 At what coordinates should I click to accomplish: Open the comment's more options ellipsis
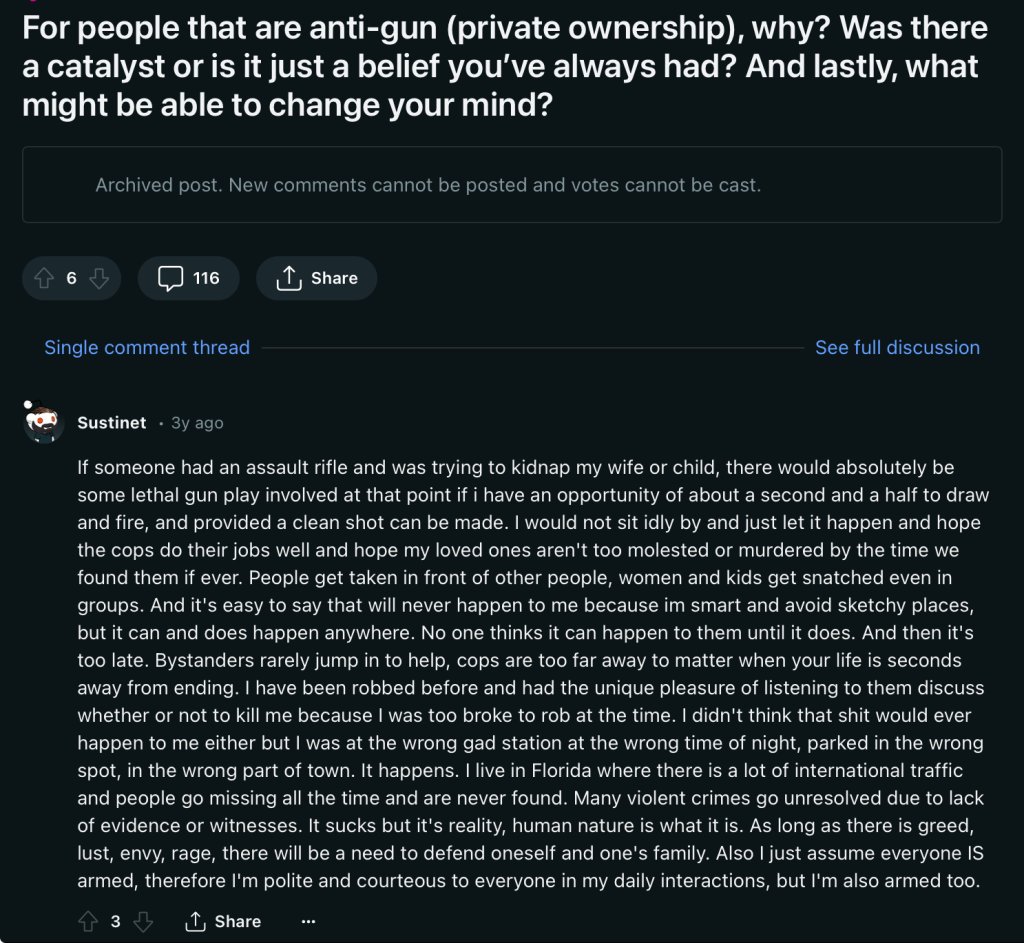[x=308, y=921]
